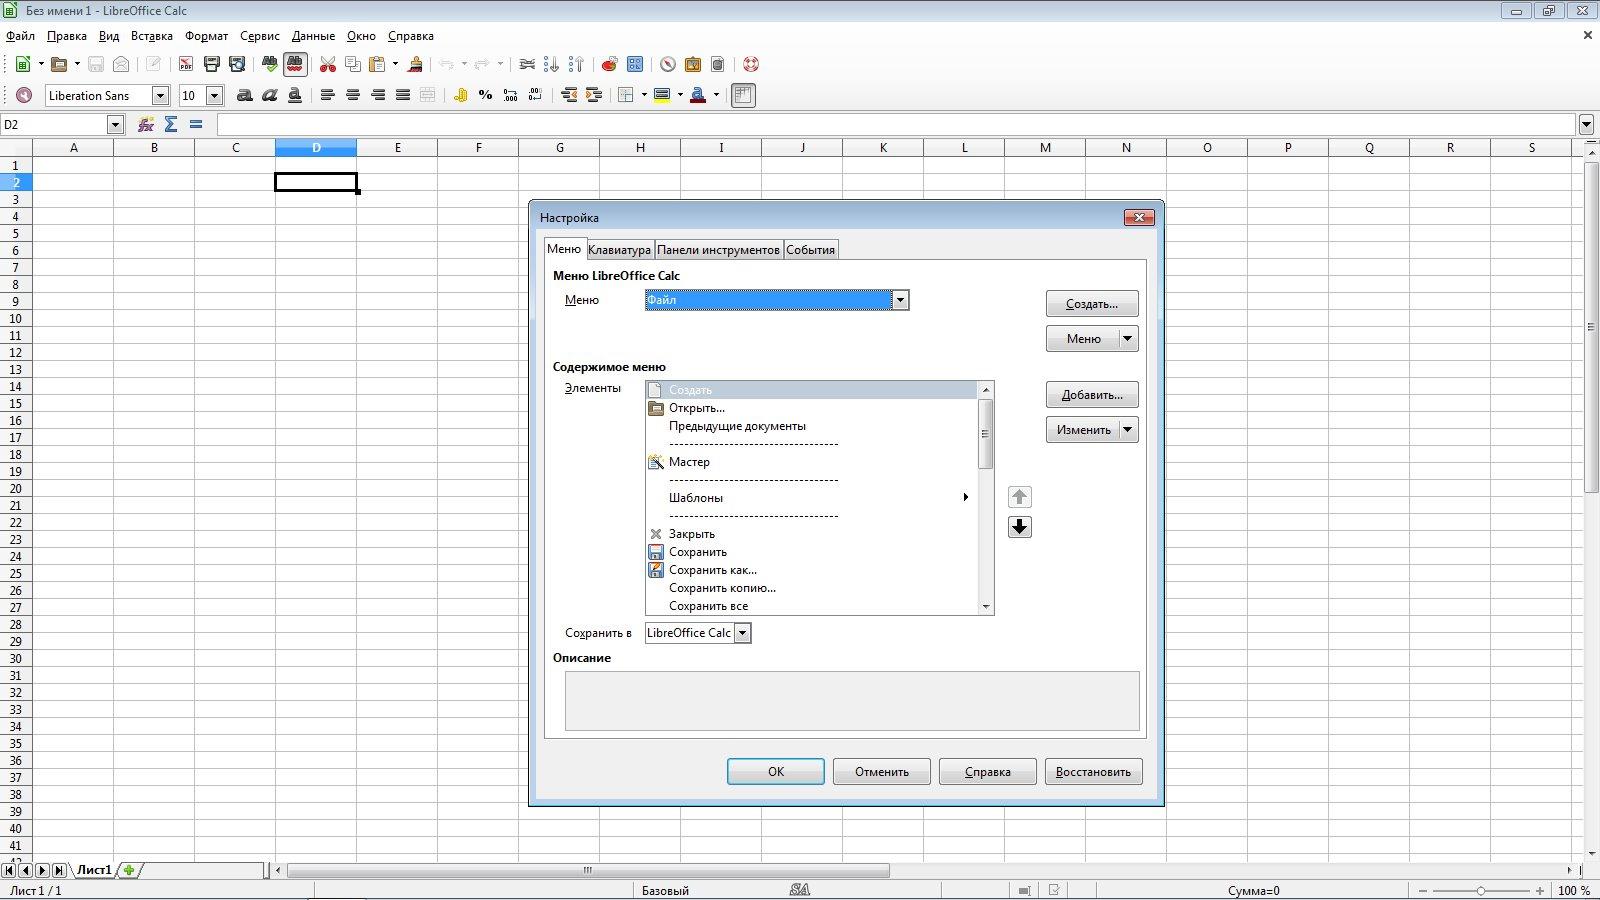1600x900 pixels.
Task: Move selected menu item down with arrow
Action: click(x=1019, y=527)
